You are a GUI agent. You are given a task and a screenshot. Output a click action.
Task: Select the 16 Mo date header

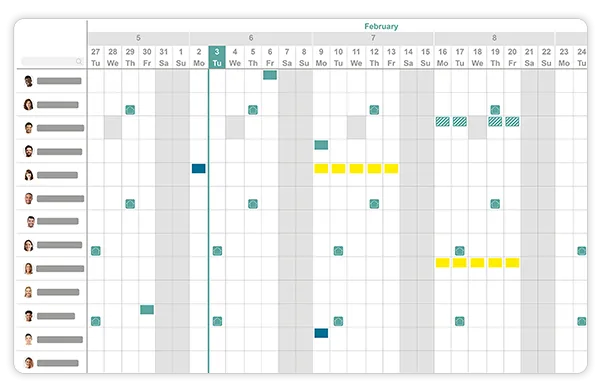pyautogui.click(x=443, y=57)
